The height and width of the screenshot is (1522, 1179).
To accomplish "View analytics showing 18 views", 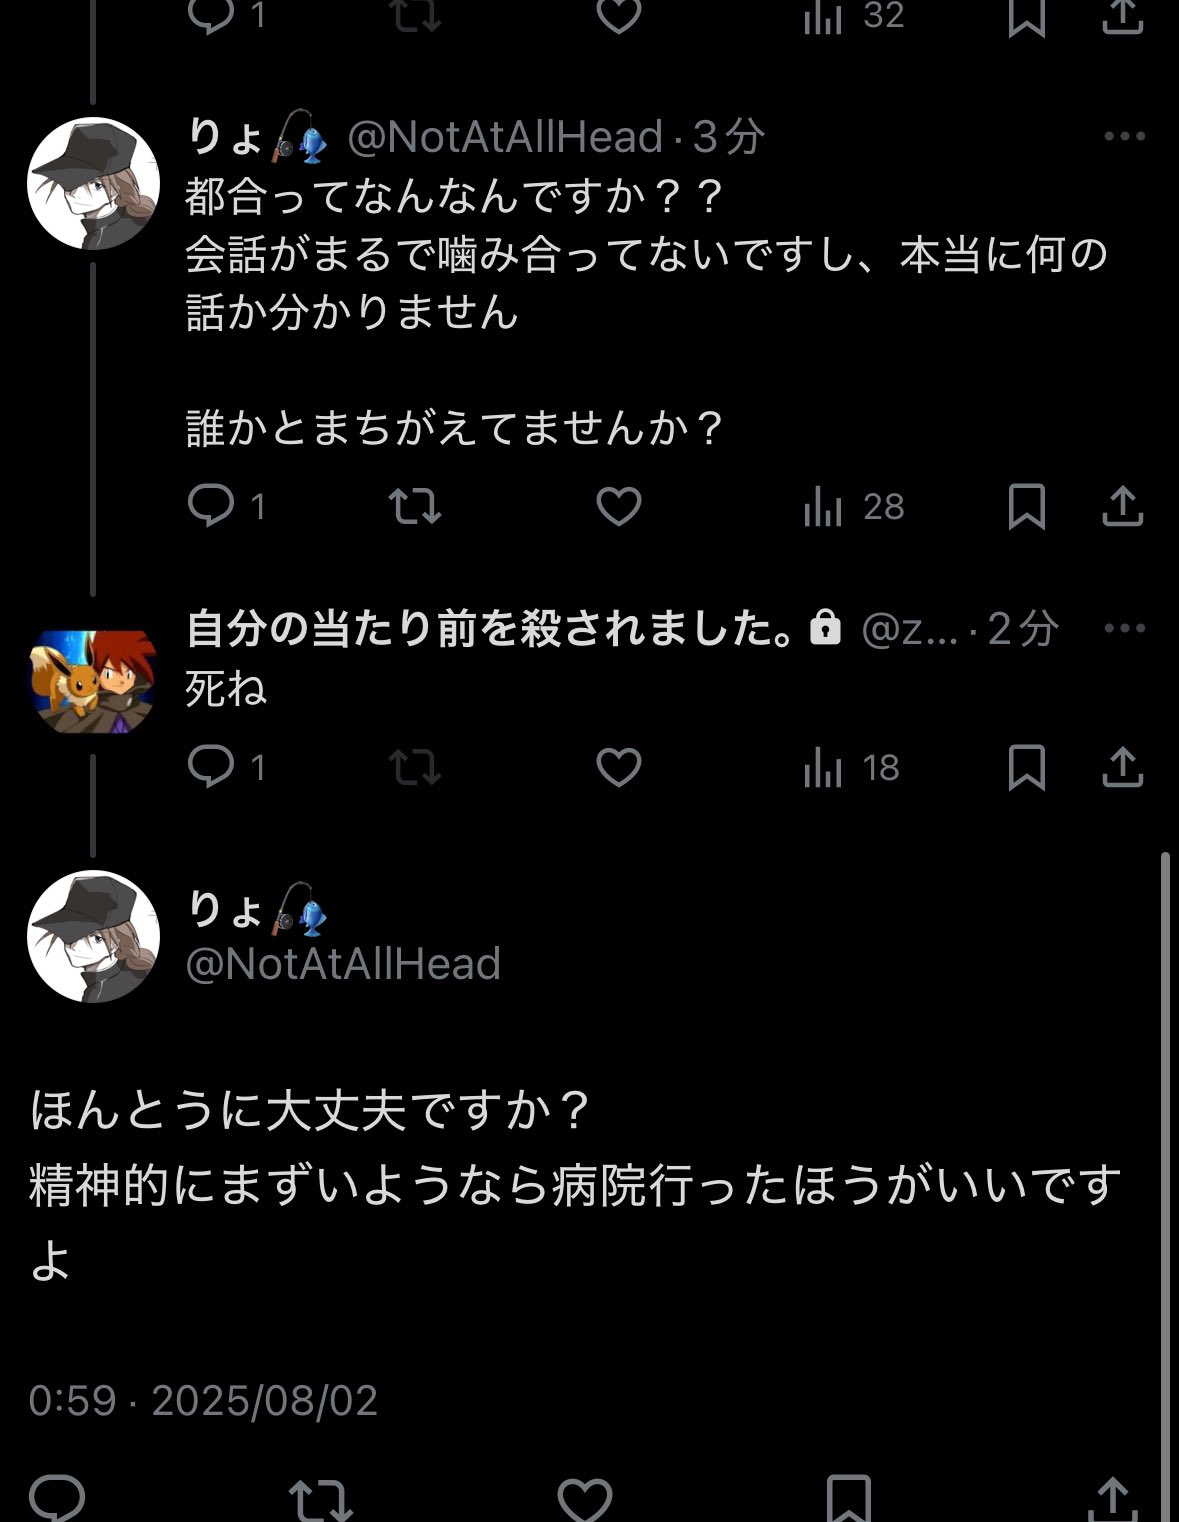I will pos(851,767).
